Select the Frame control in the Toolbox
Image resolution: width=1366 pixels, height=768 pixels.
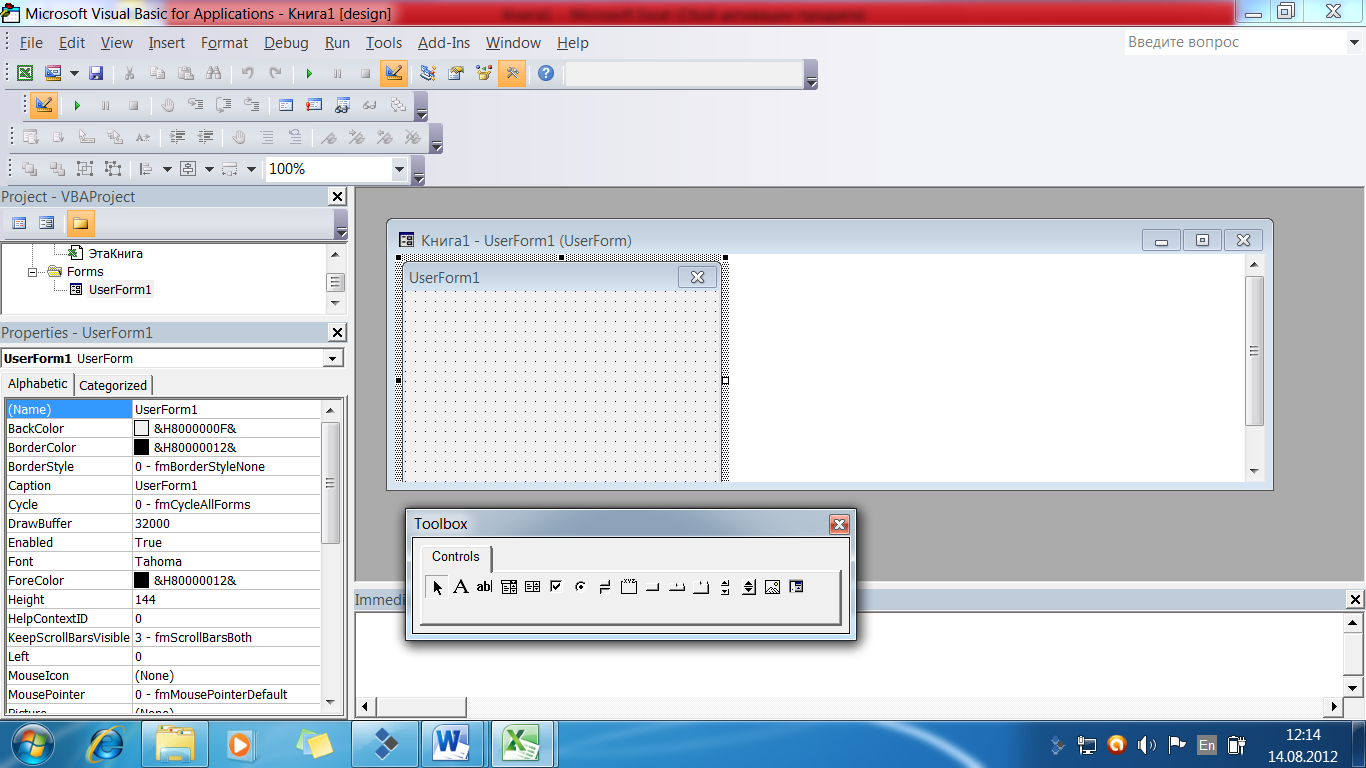pos(628,587)
